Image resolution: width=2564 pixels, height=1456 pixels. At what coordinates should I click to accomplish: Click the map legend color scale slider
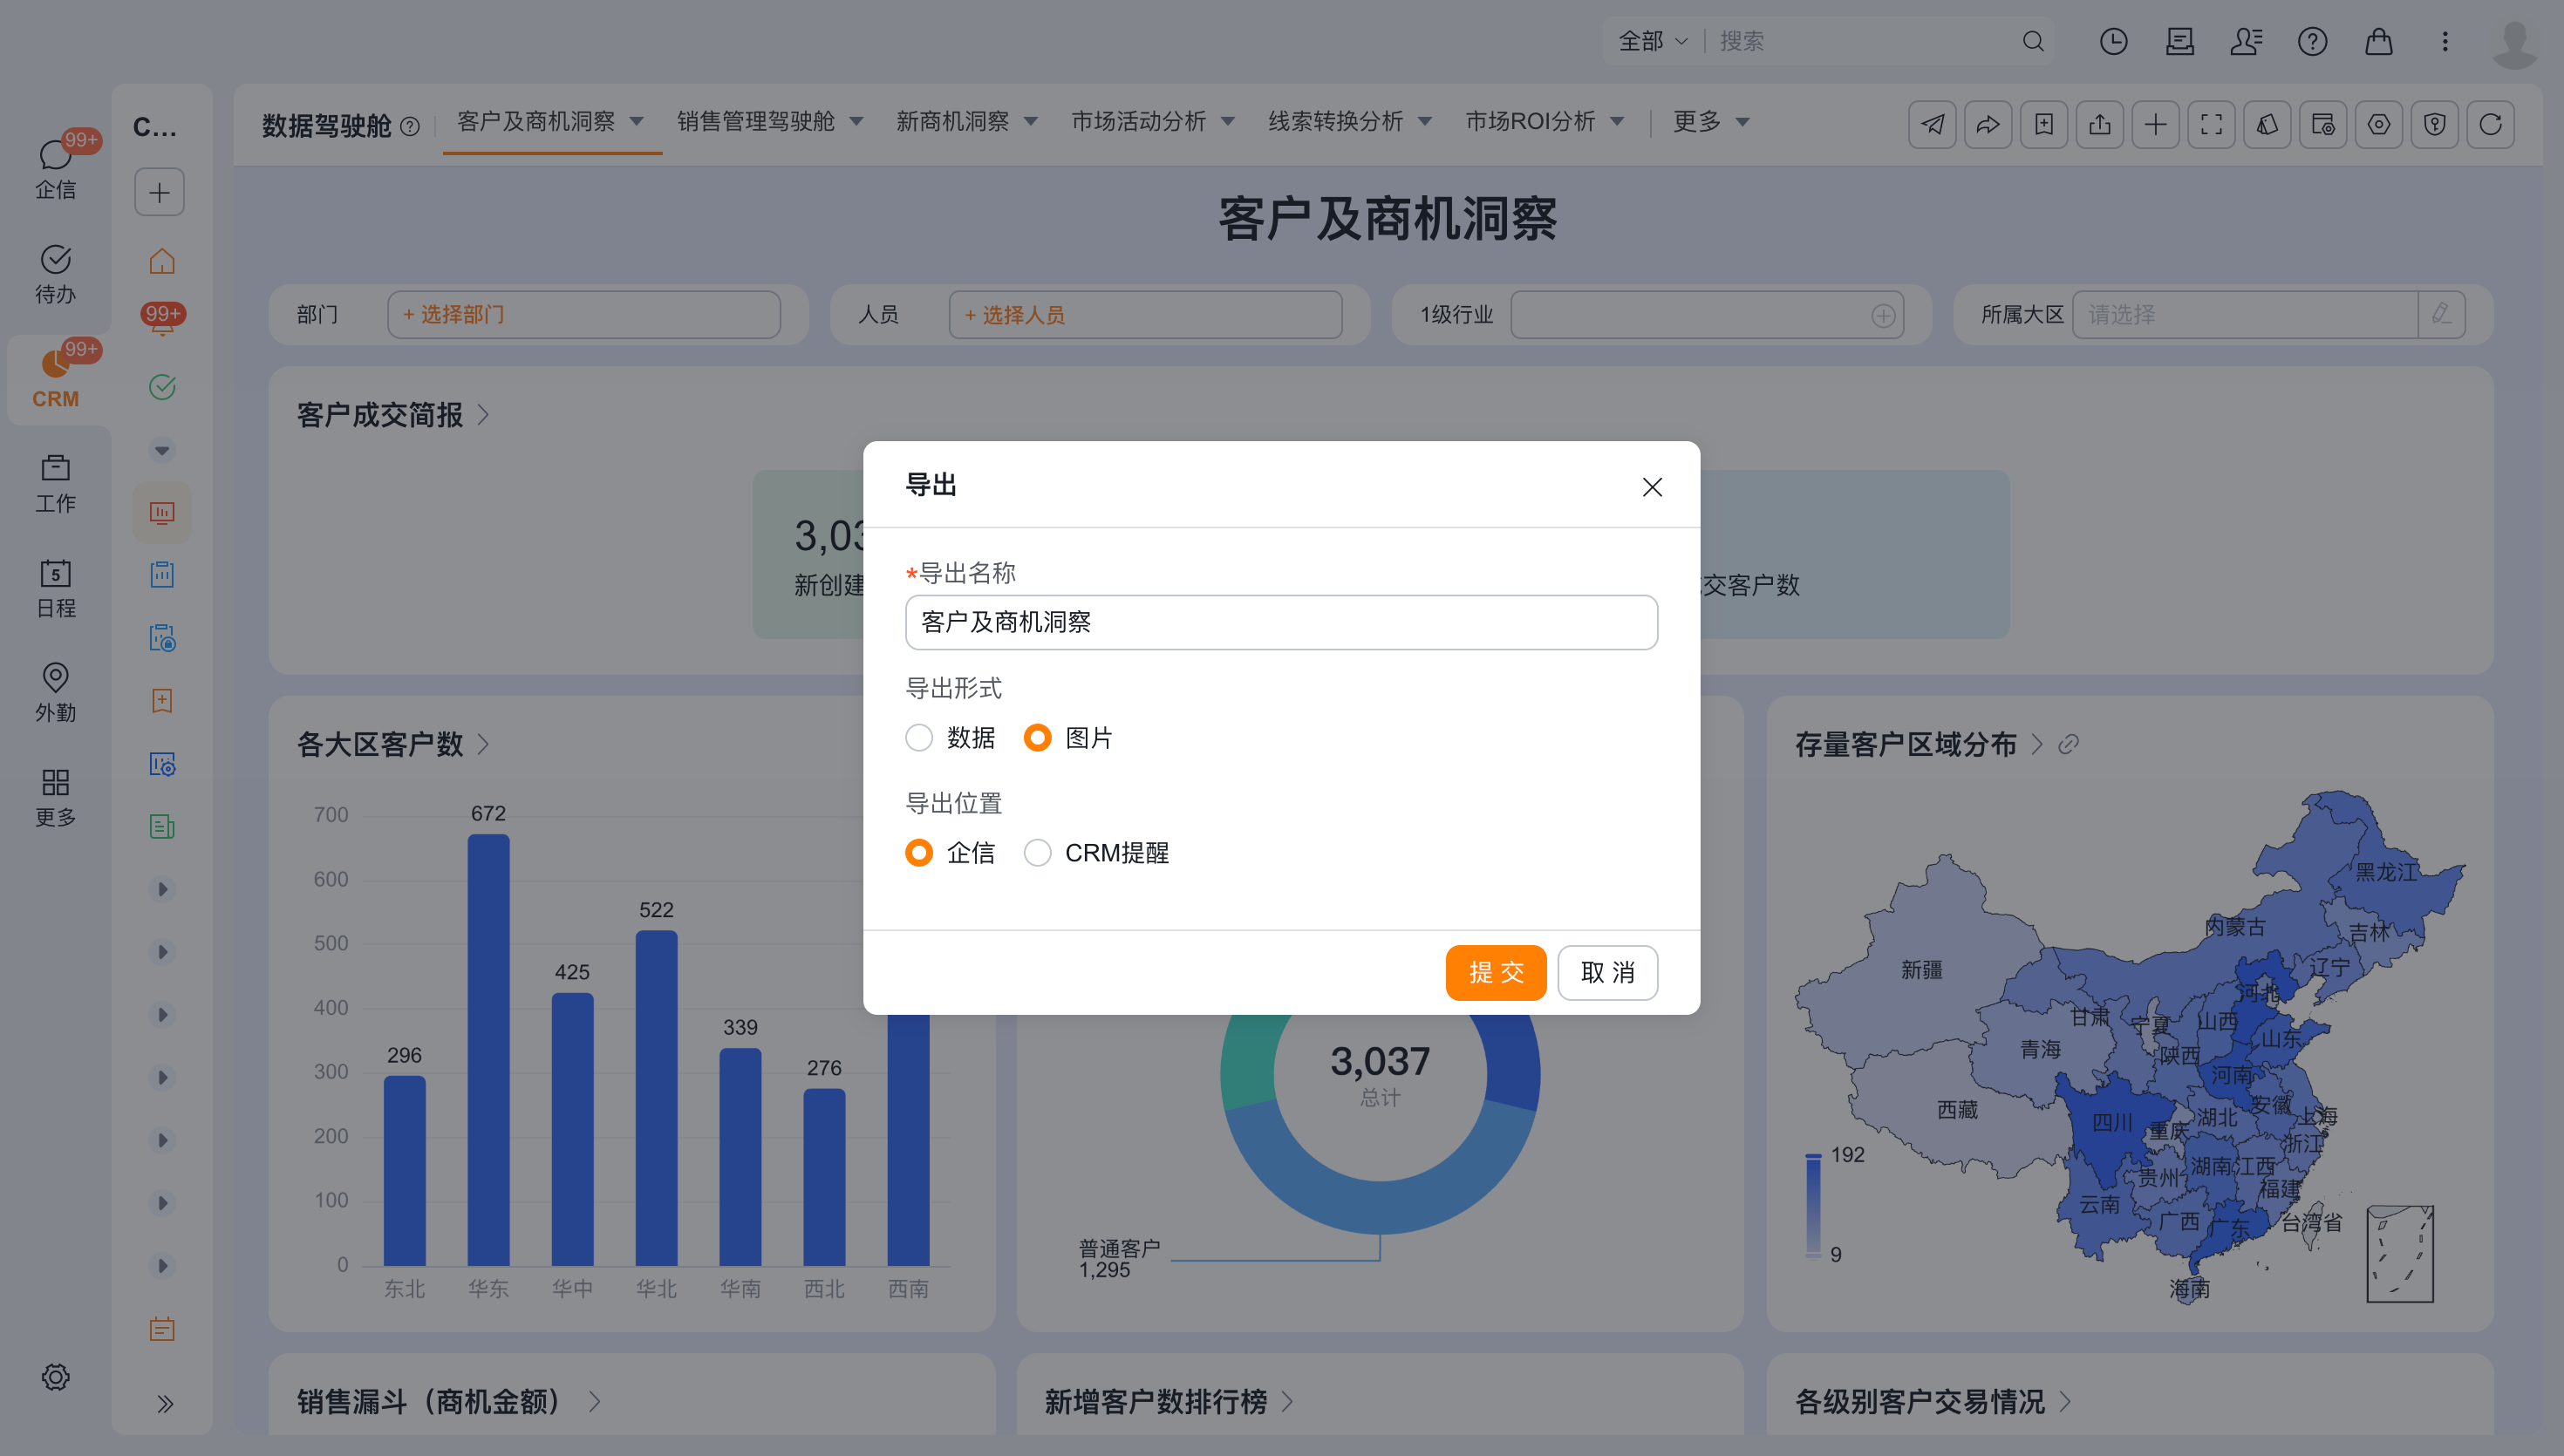point(1813,1205)
